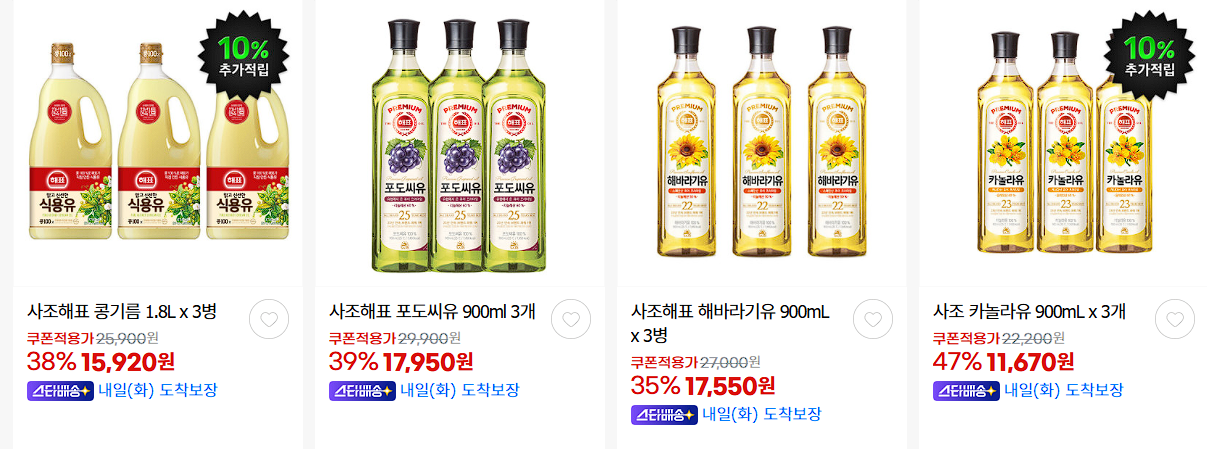1207x449 pixels.
Task: Toggle wishlist heart for 해바라기유 900mL product
Action: coord(873,319)
